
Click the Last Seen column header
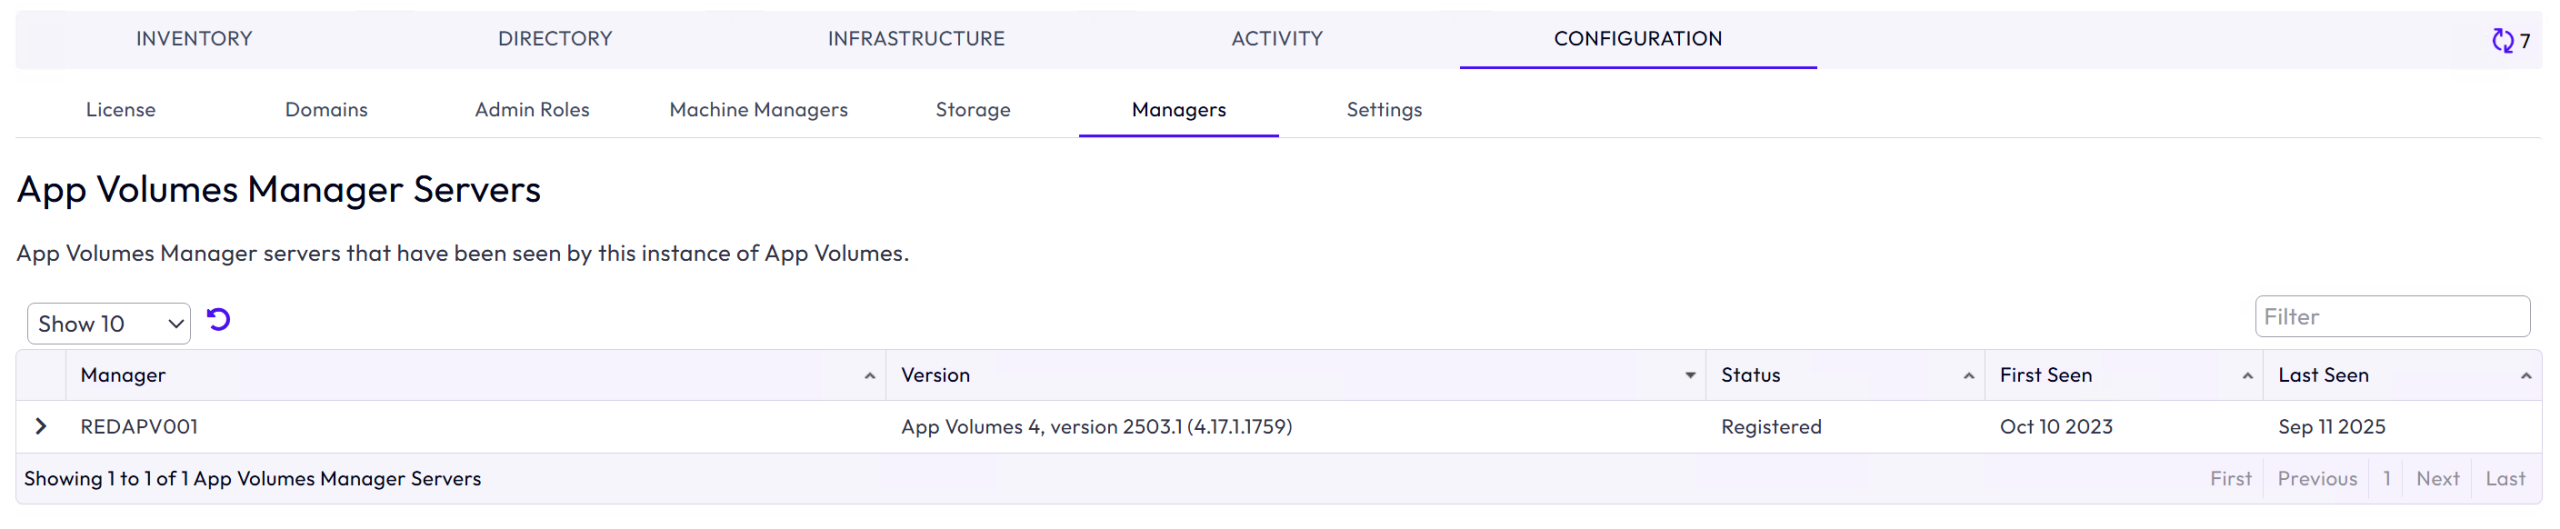pos(2403,376)
